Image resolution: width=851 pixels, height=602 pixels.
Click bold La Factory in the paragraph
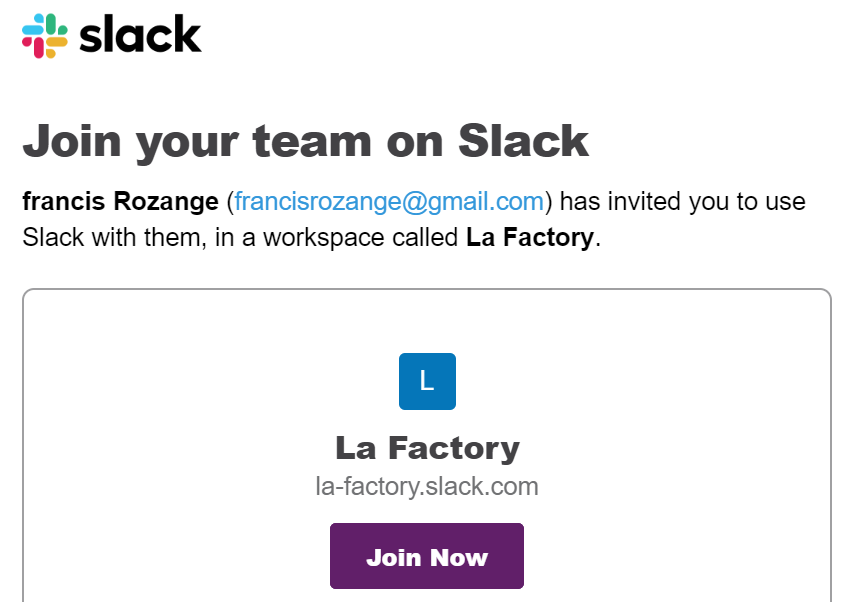[x=530, y=237]
